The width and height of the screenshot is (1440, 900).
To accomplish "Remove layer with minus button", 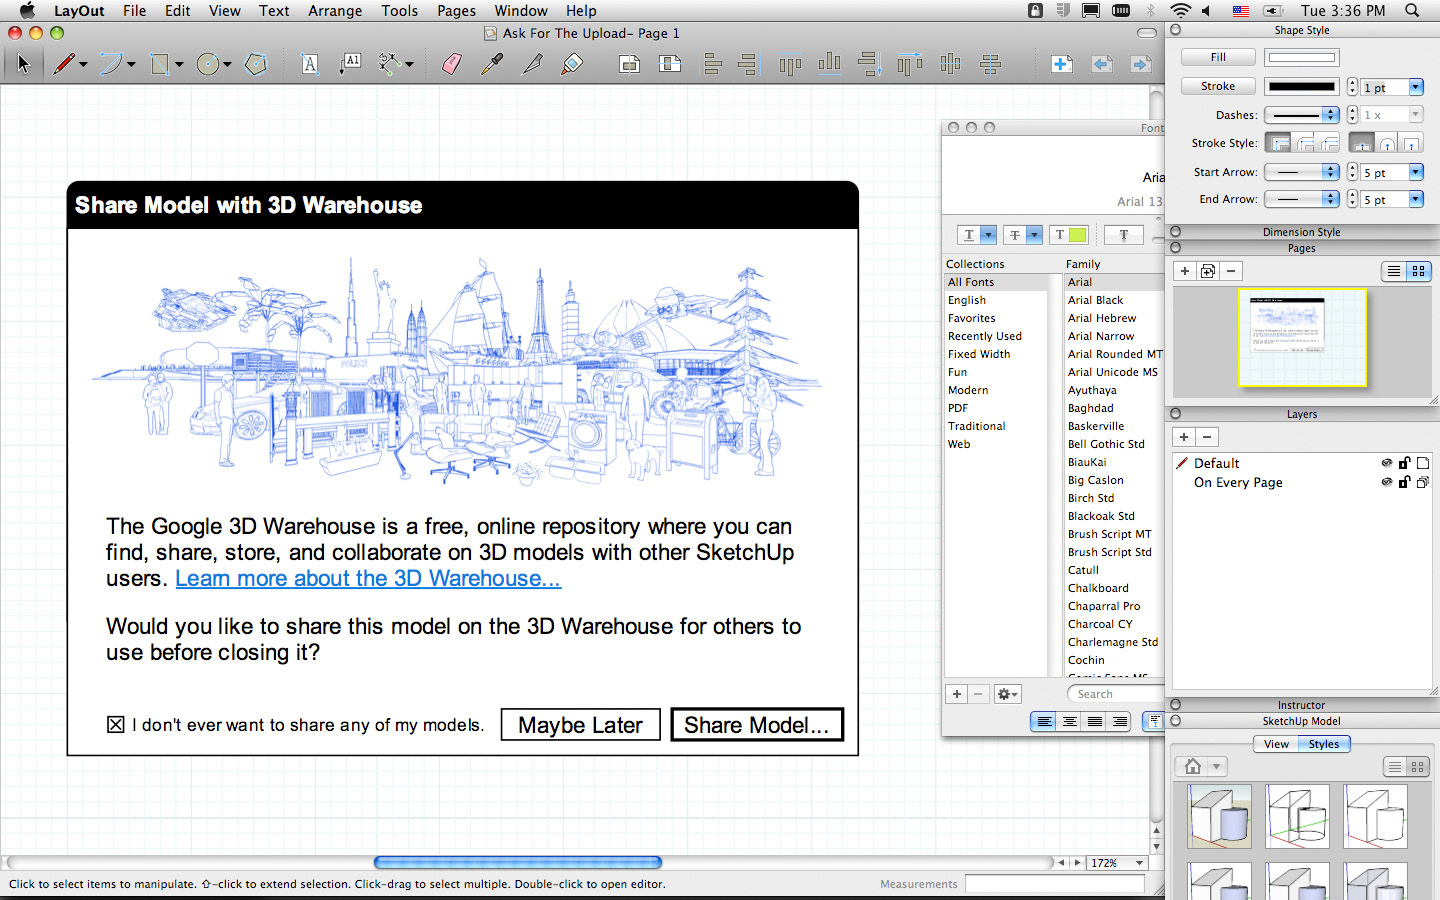I will tap(1207, 437).
